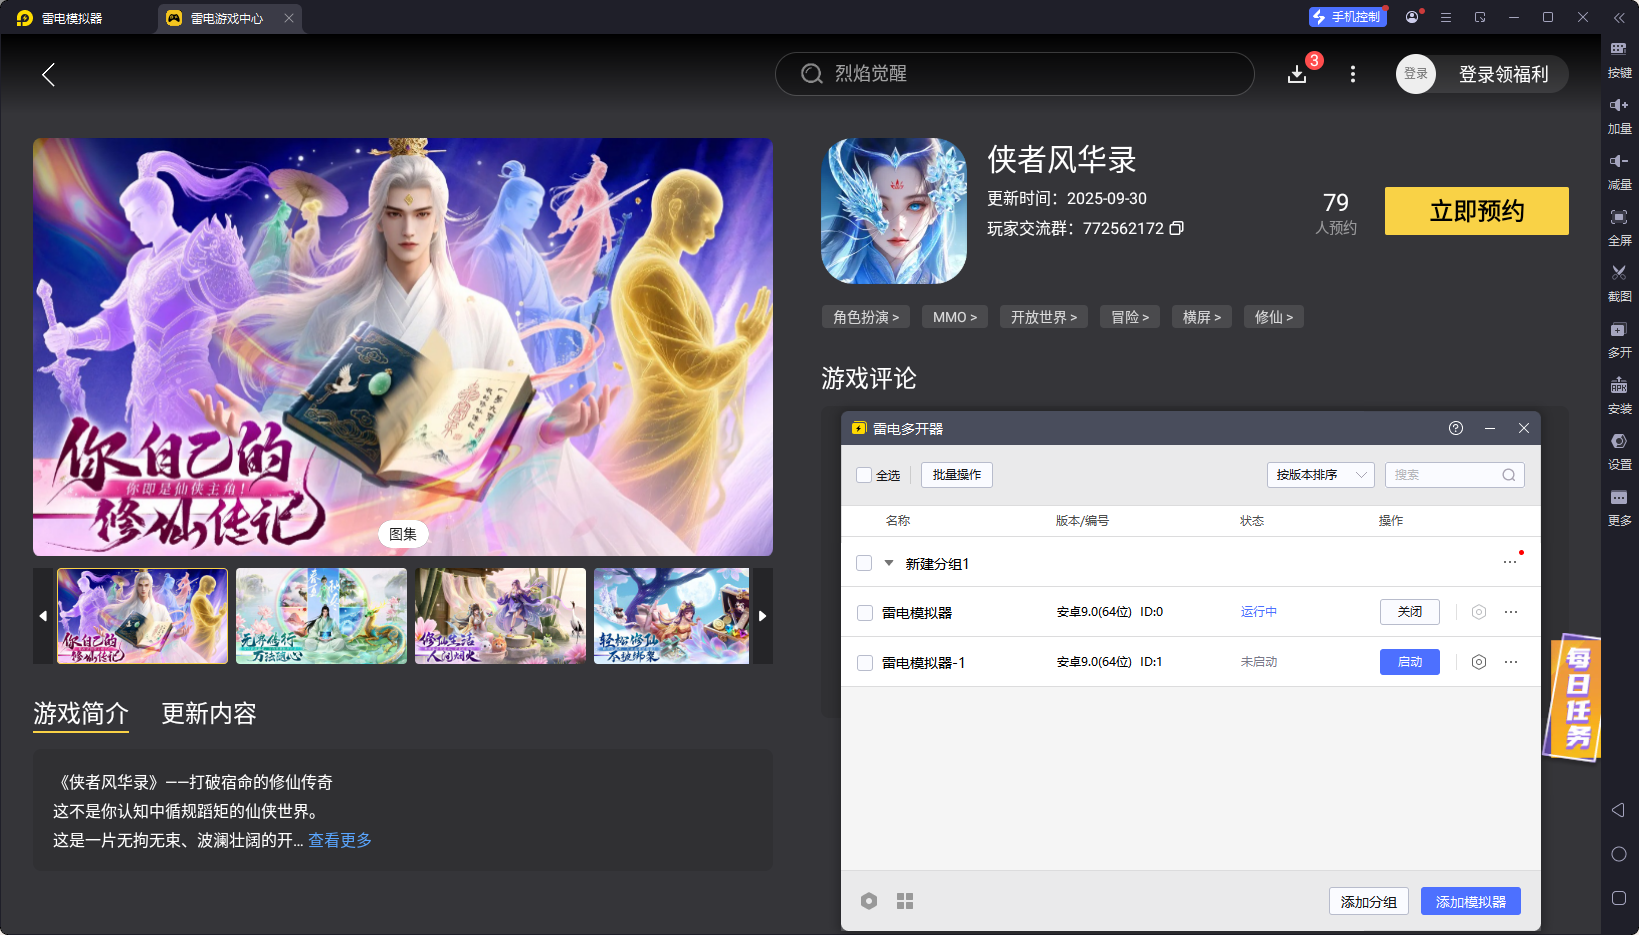
Task: Click the 立即预约 reserve button
Action: click(1476, 211)
